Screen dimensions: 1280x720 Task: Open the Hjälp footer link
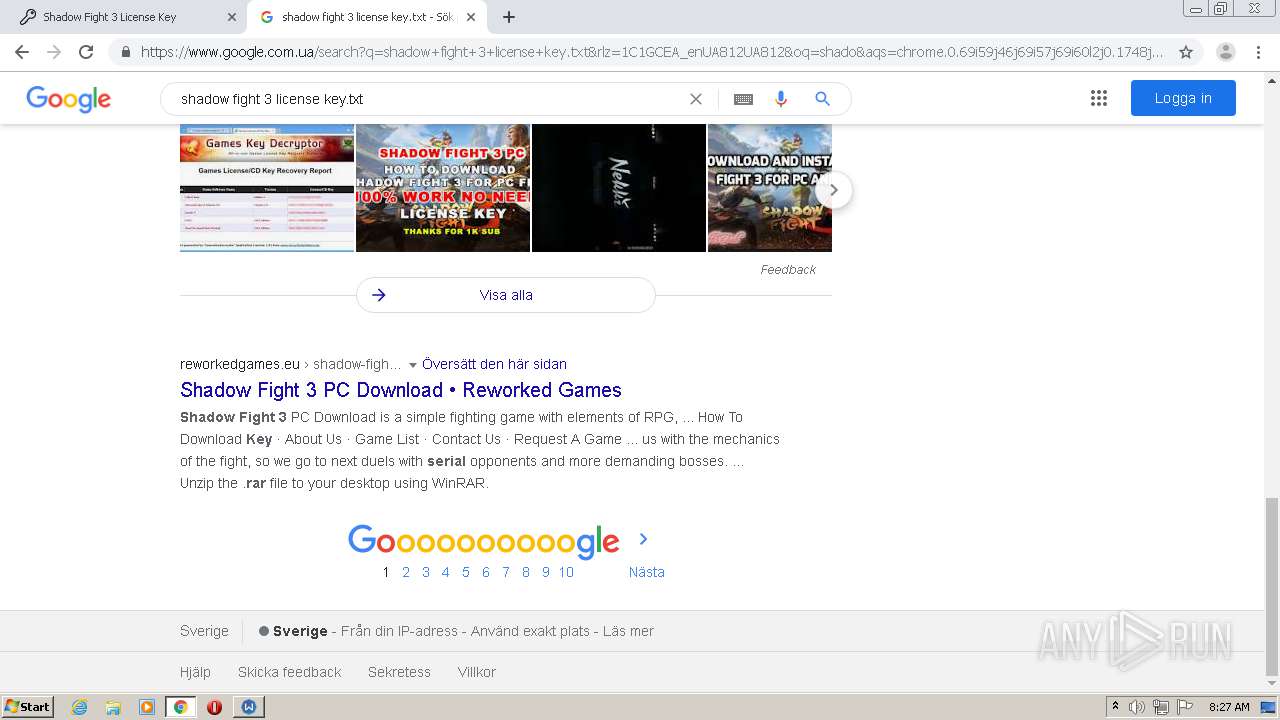point(195,672)
